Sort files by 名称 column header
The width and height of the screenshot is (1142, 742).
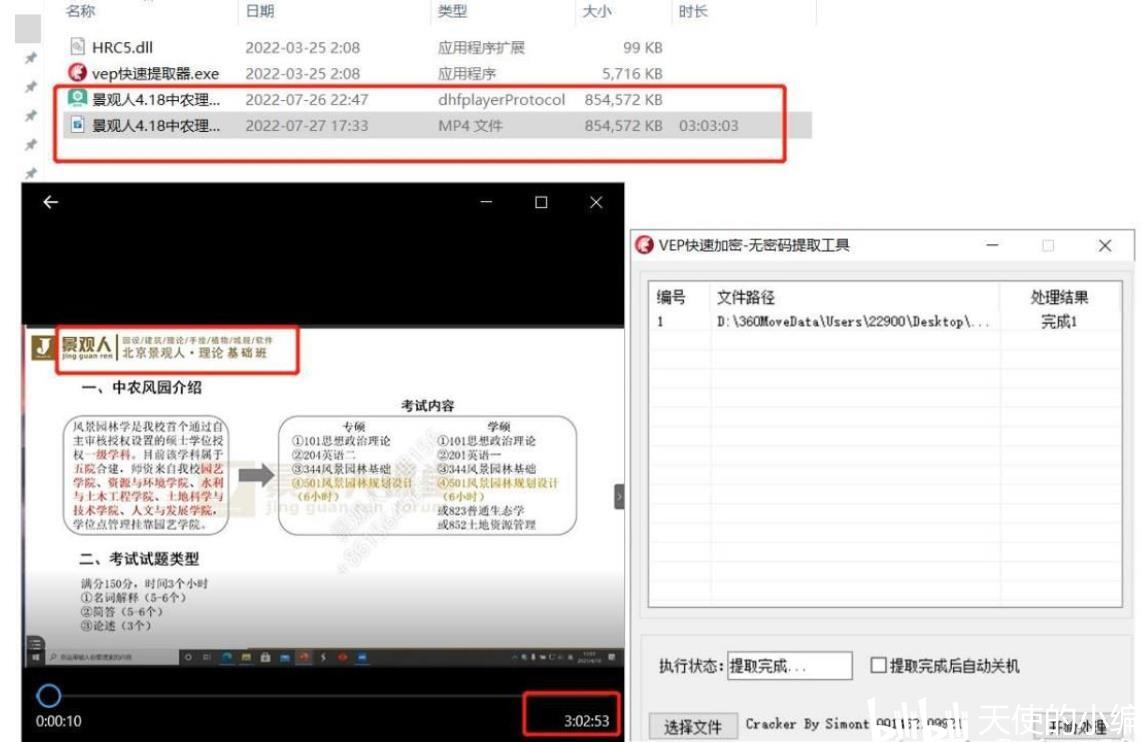pos(80,11)
